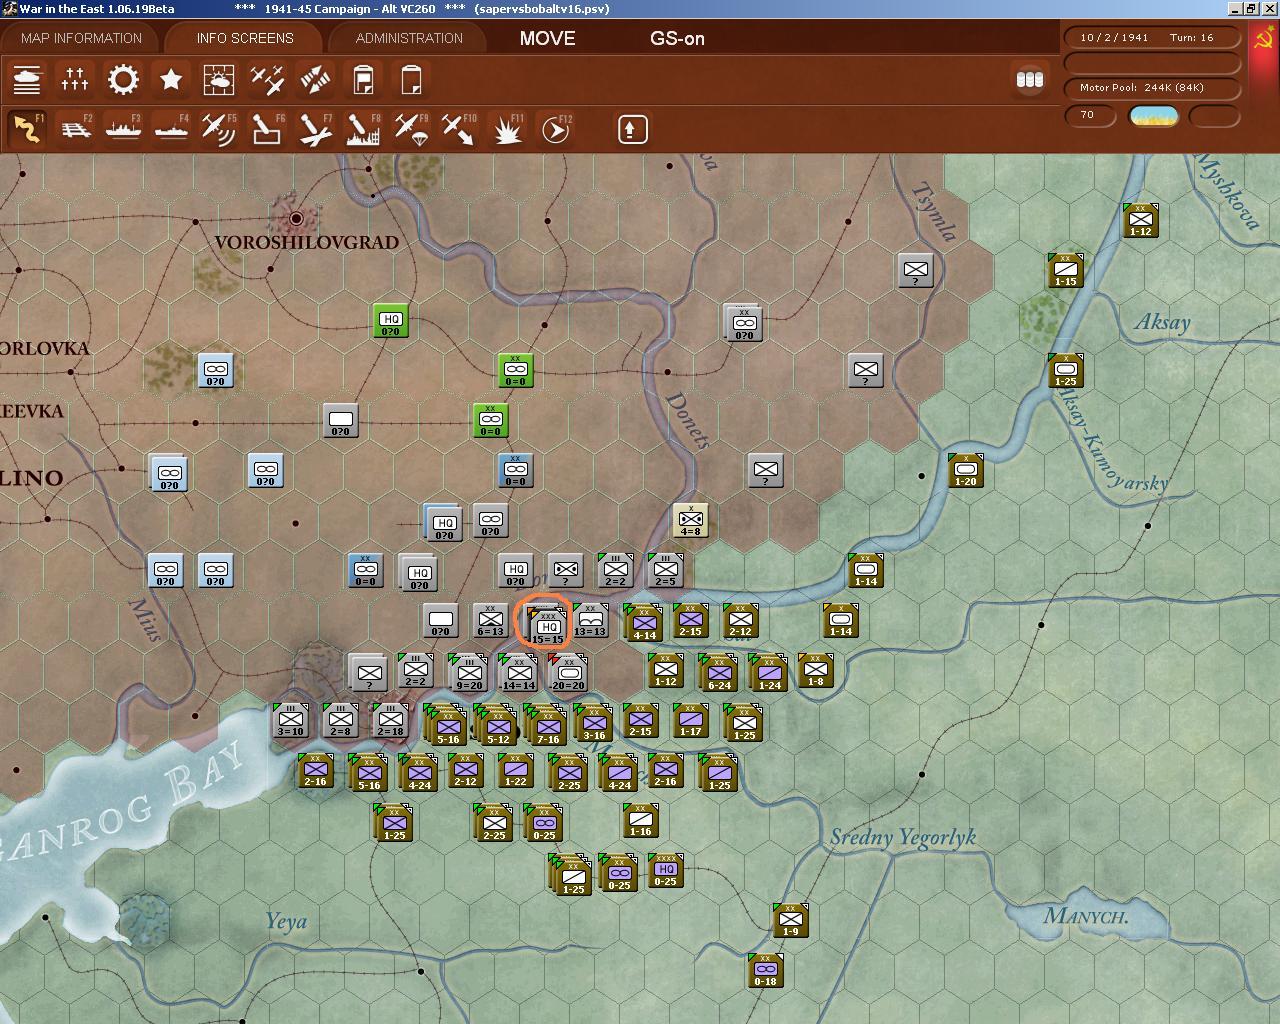Open the INFO SCREENS tab
The width and height of the screenshot is (1280, 1024).
click(x=245, y=38)
